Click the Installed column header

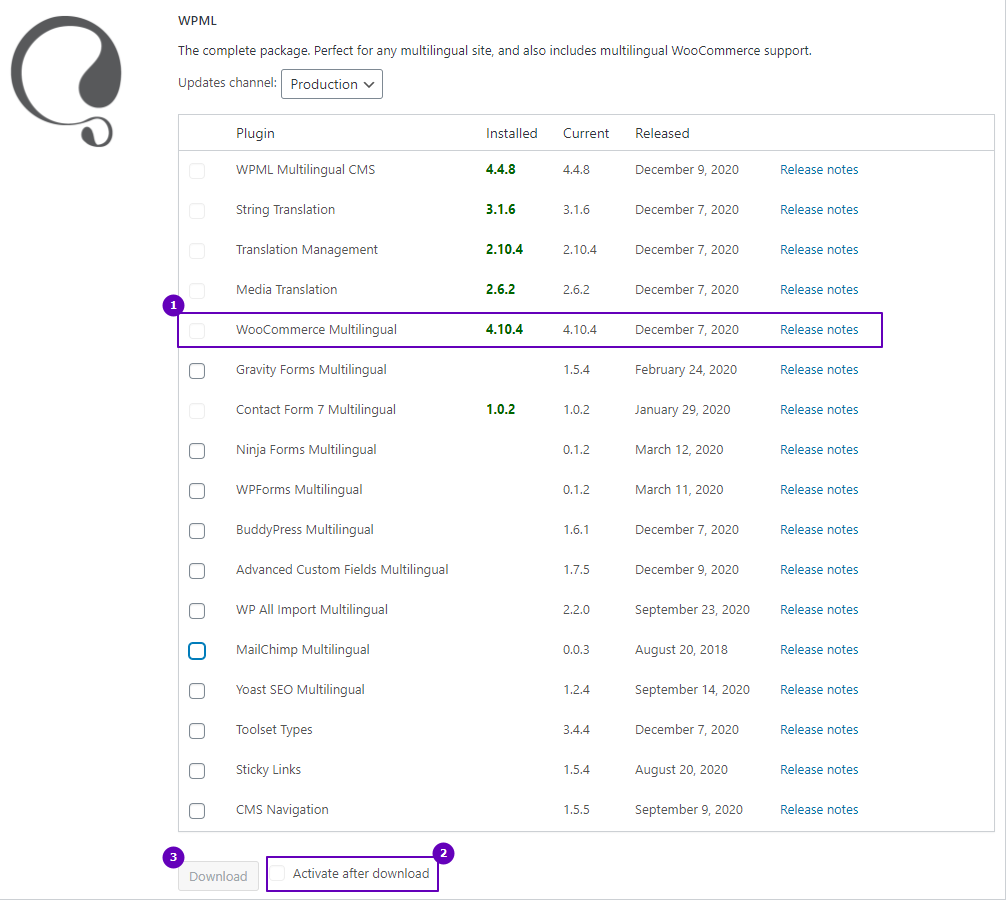[511, 133]
